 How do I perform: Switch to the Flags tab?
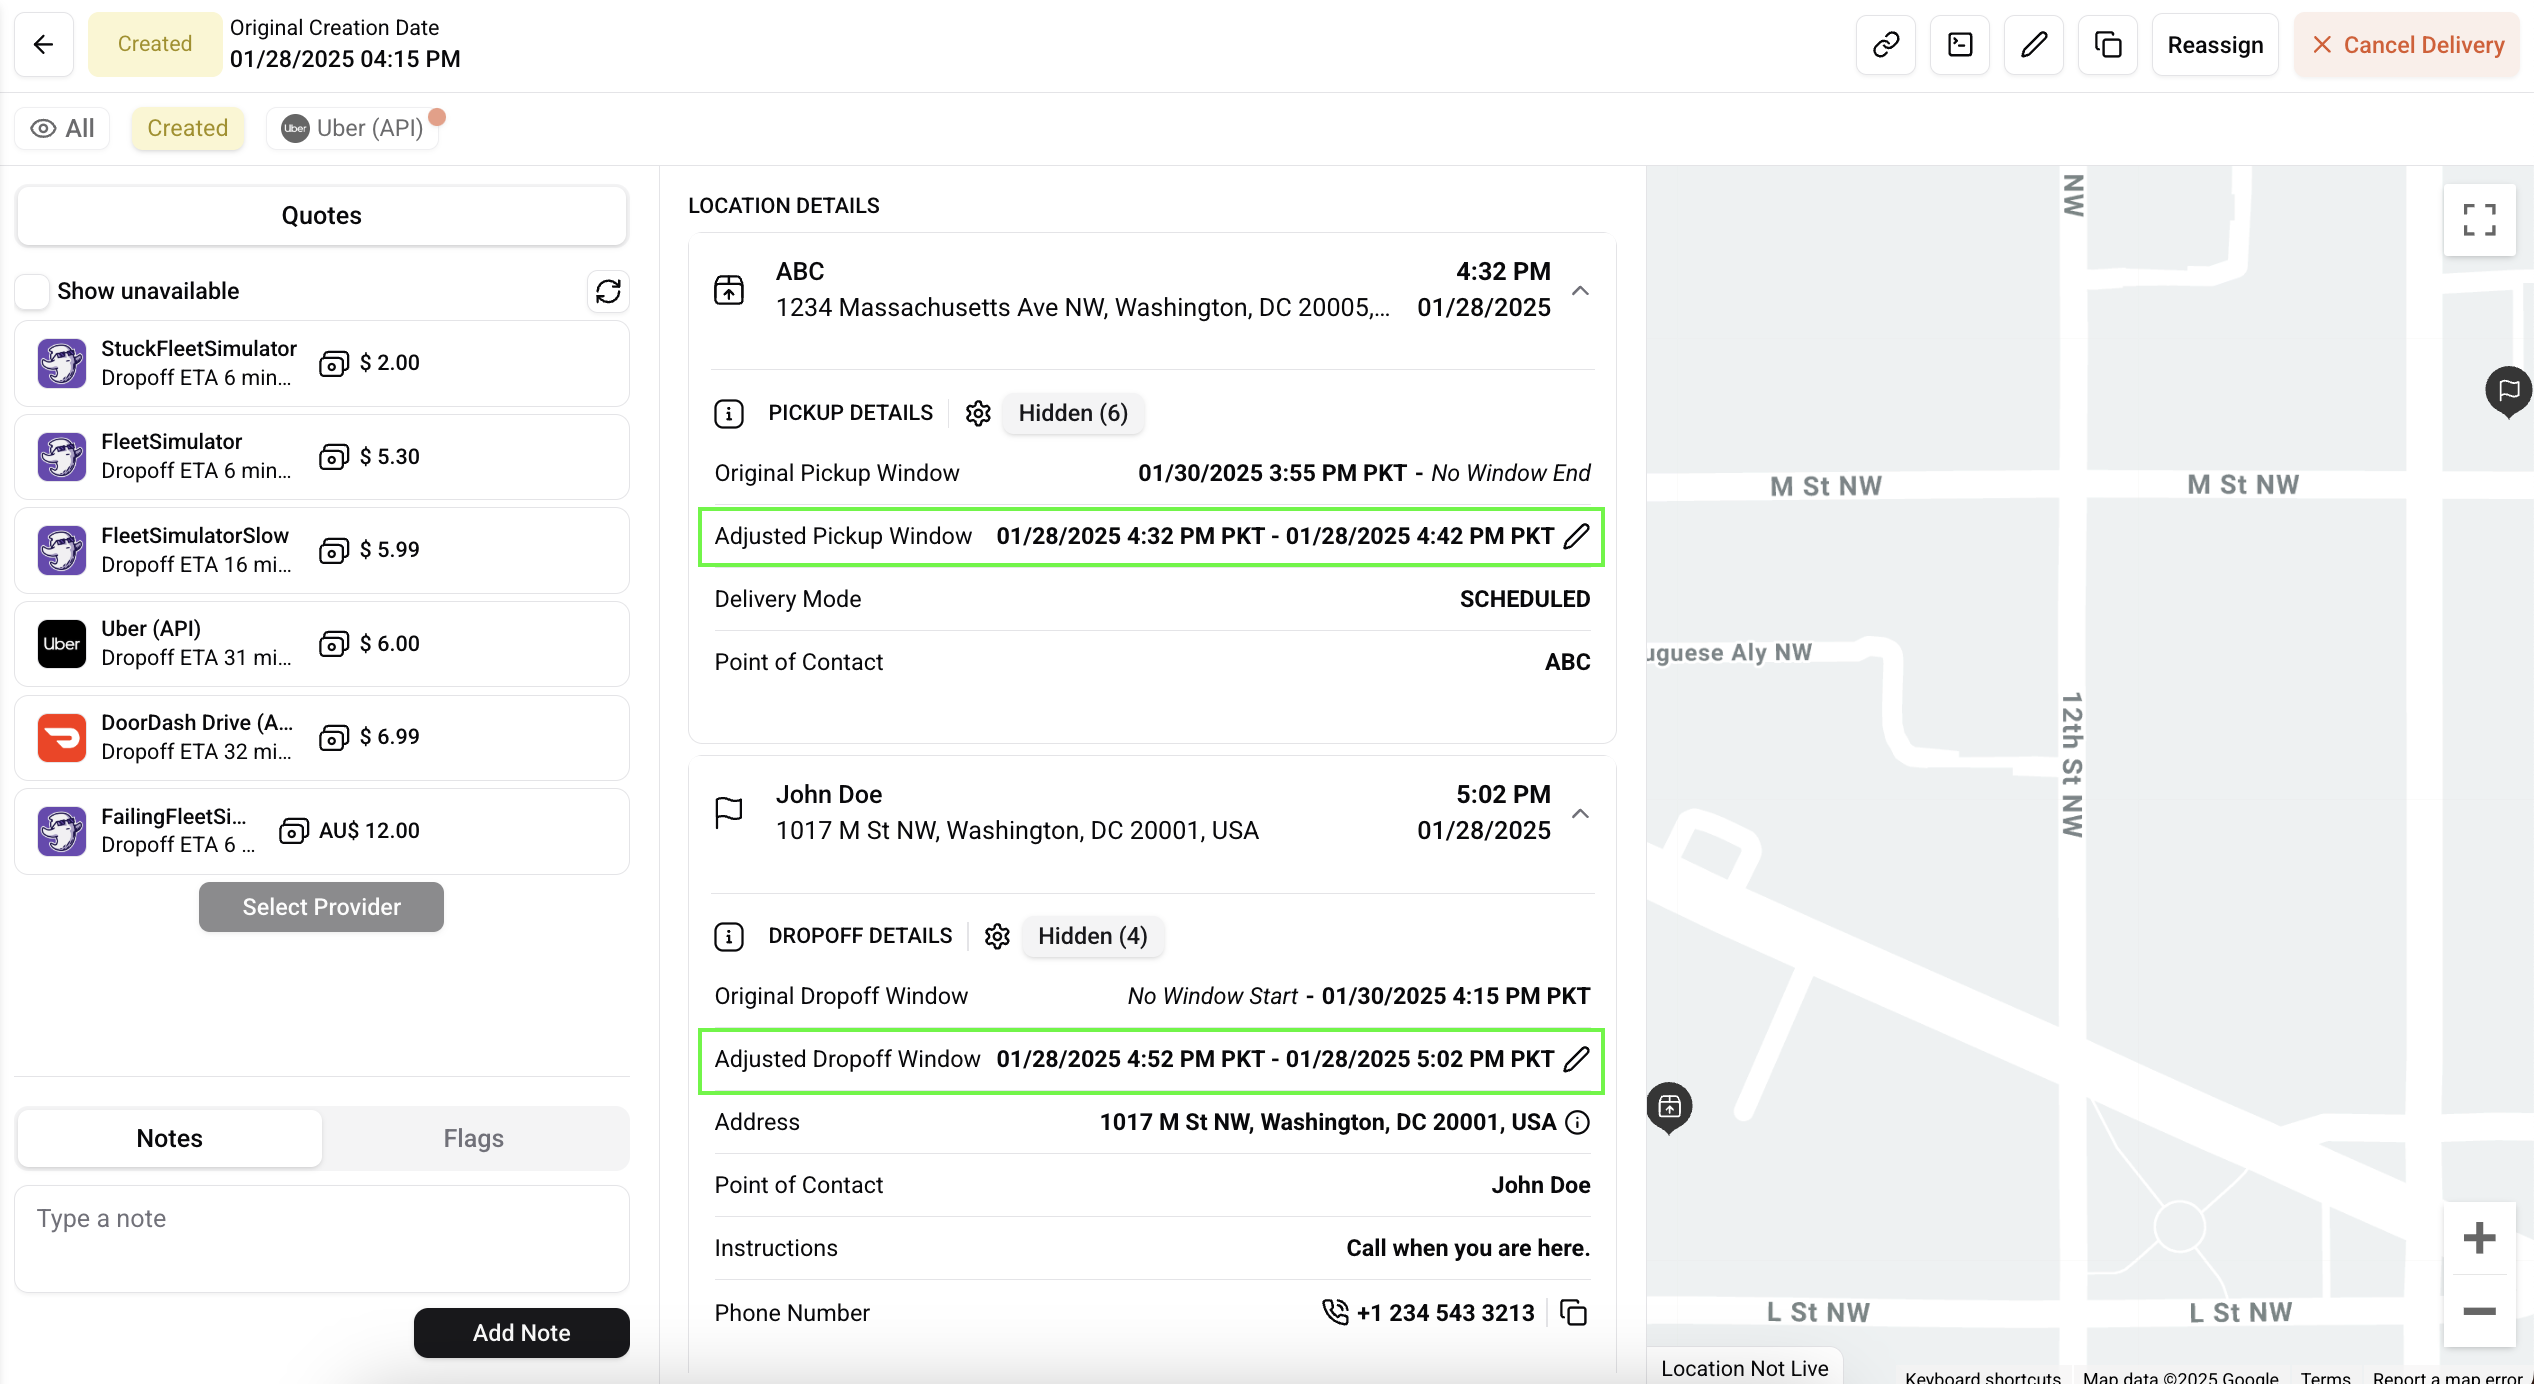[x=473, y=1138]
